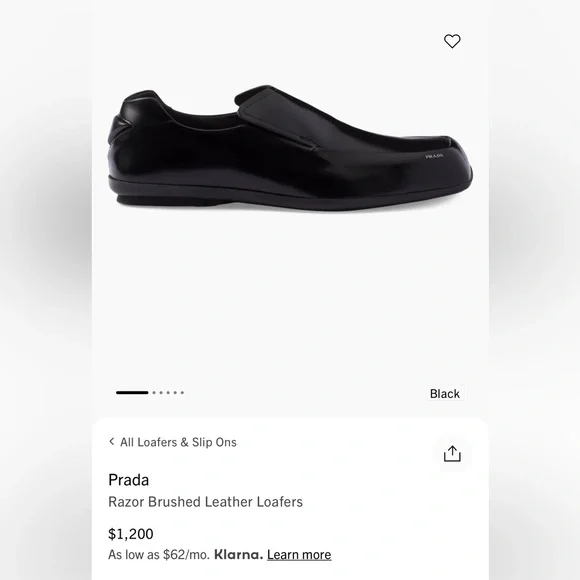The width and height of the screenshot is (580, 580).
Task: Tap the back chevron beside All Loafers
Action: tap(112, 441)
